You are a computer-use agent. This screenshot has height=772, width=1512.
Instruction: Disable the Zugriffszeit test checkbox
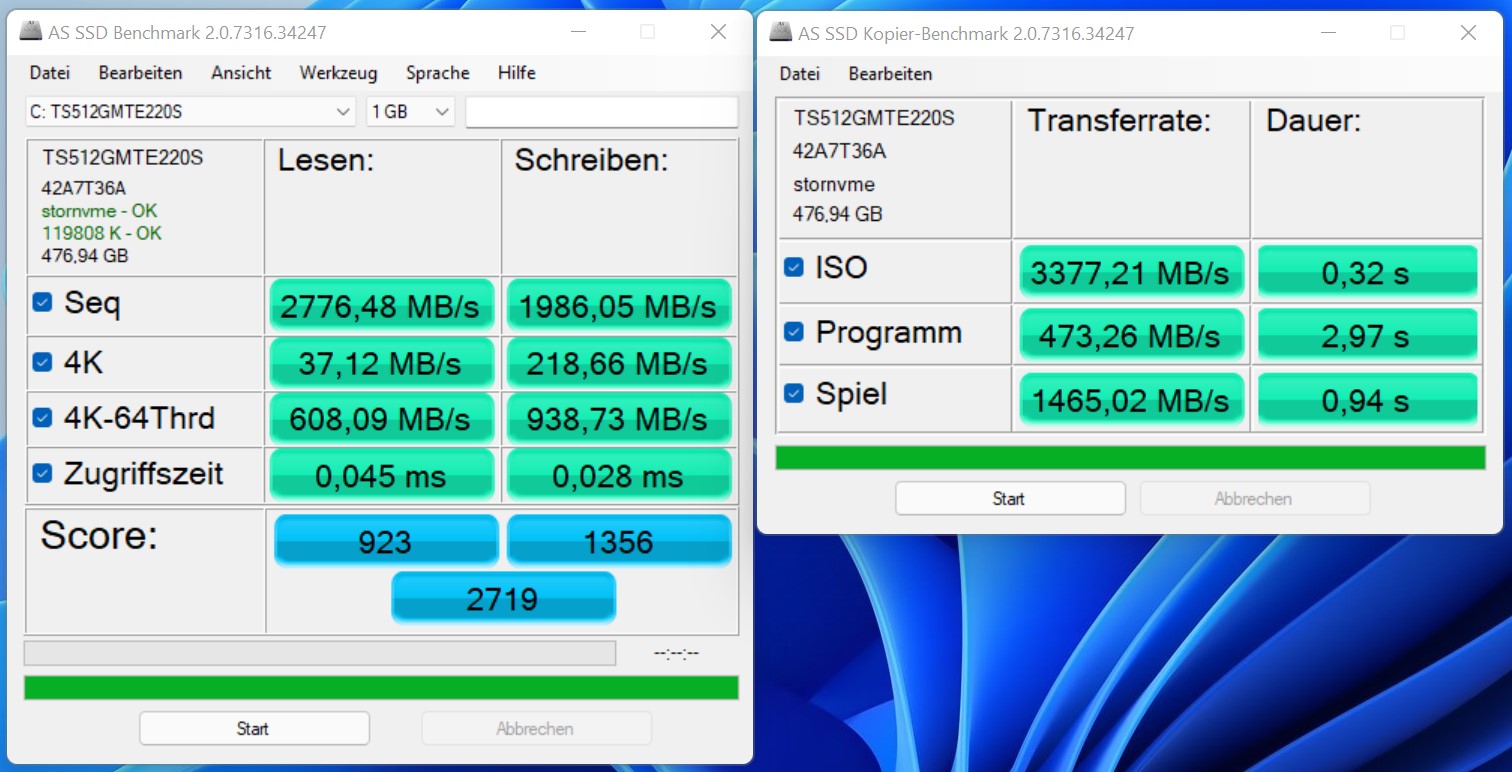(42, 473)
